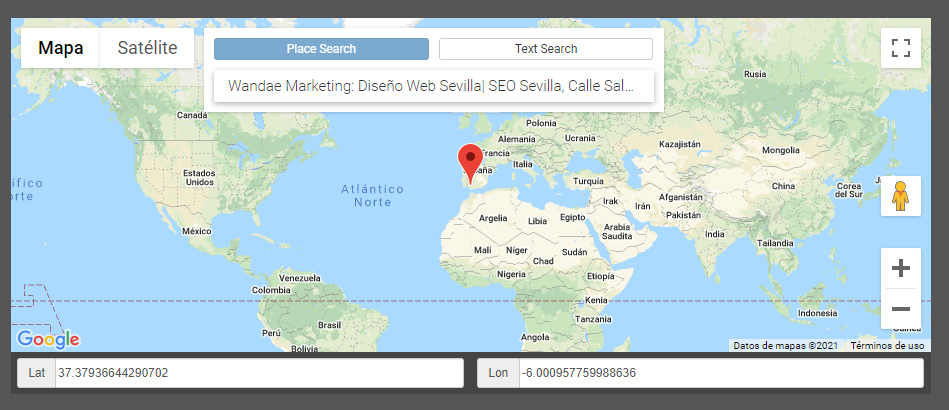This screenshot has width=949, height=410.
Task: Click the Bolivia label on map
Action: pyautogui.click(x=304, y=349)
